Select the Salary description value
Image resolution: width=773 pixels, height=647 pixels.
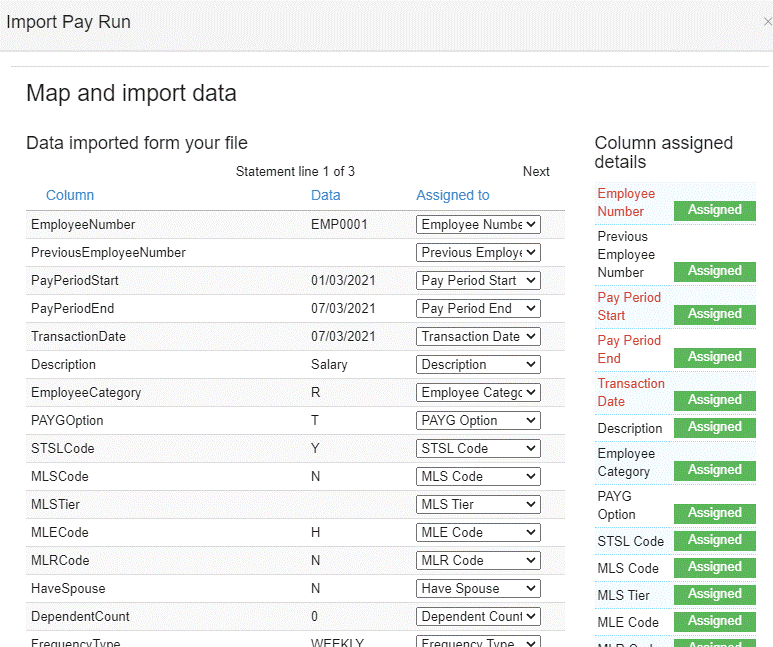[329, 365]
